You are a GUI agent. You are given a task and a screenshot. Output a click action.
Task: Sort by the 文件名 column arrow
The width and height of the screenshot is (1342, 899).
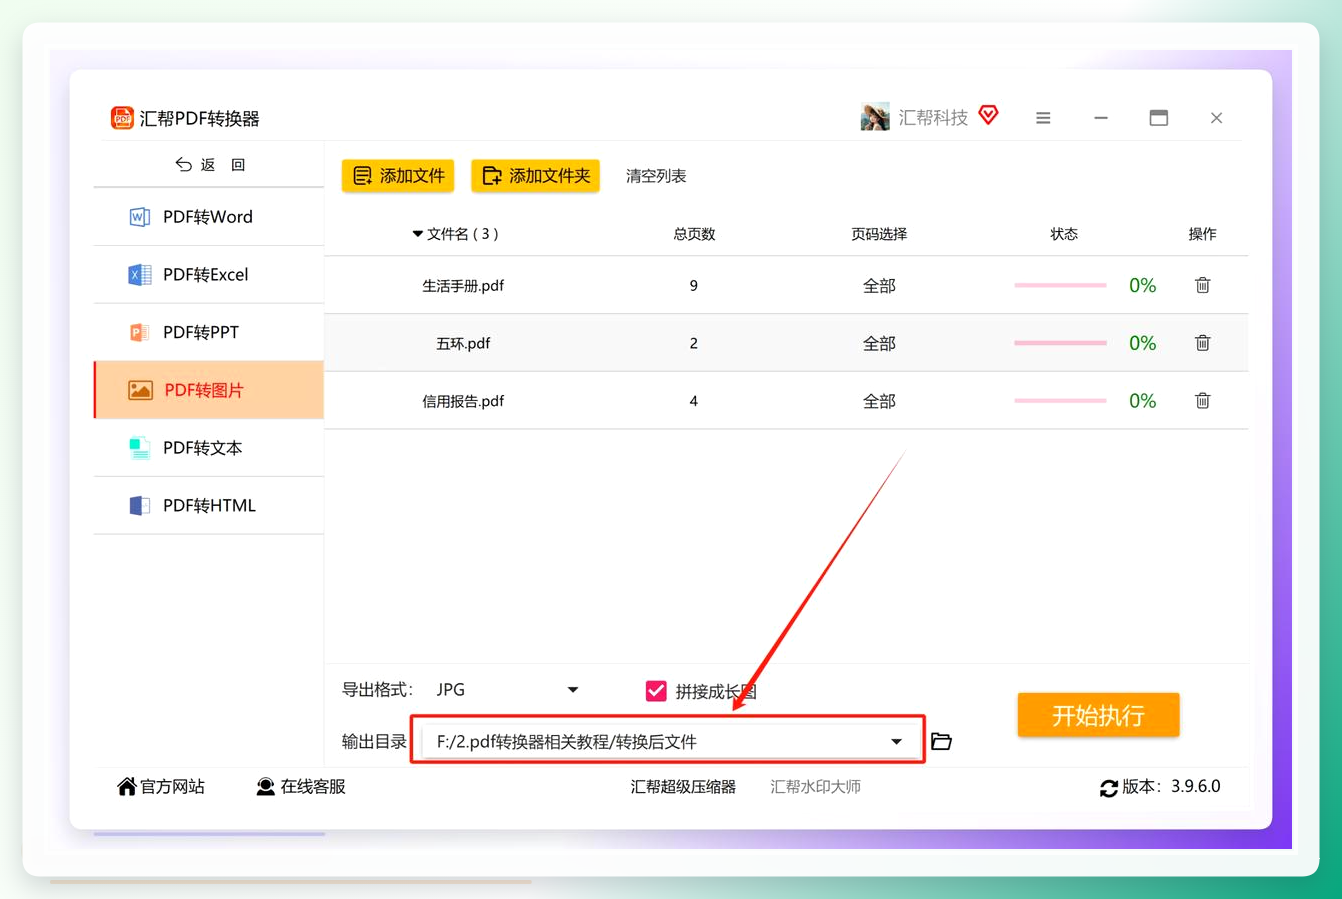[x=417, y=234]
